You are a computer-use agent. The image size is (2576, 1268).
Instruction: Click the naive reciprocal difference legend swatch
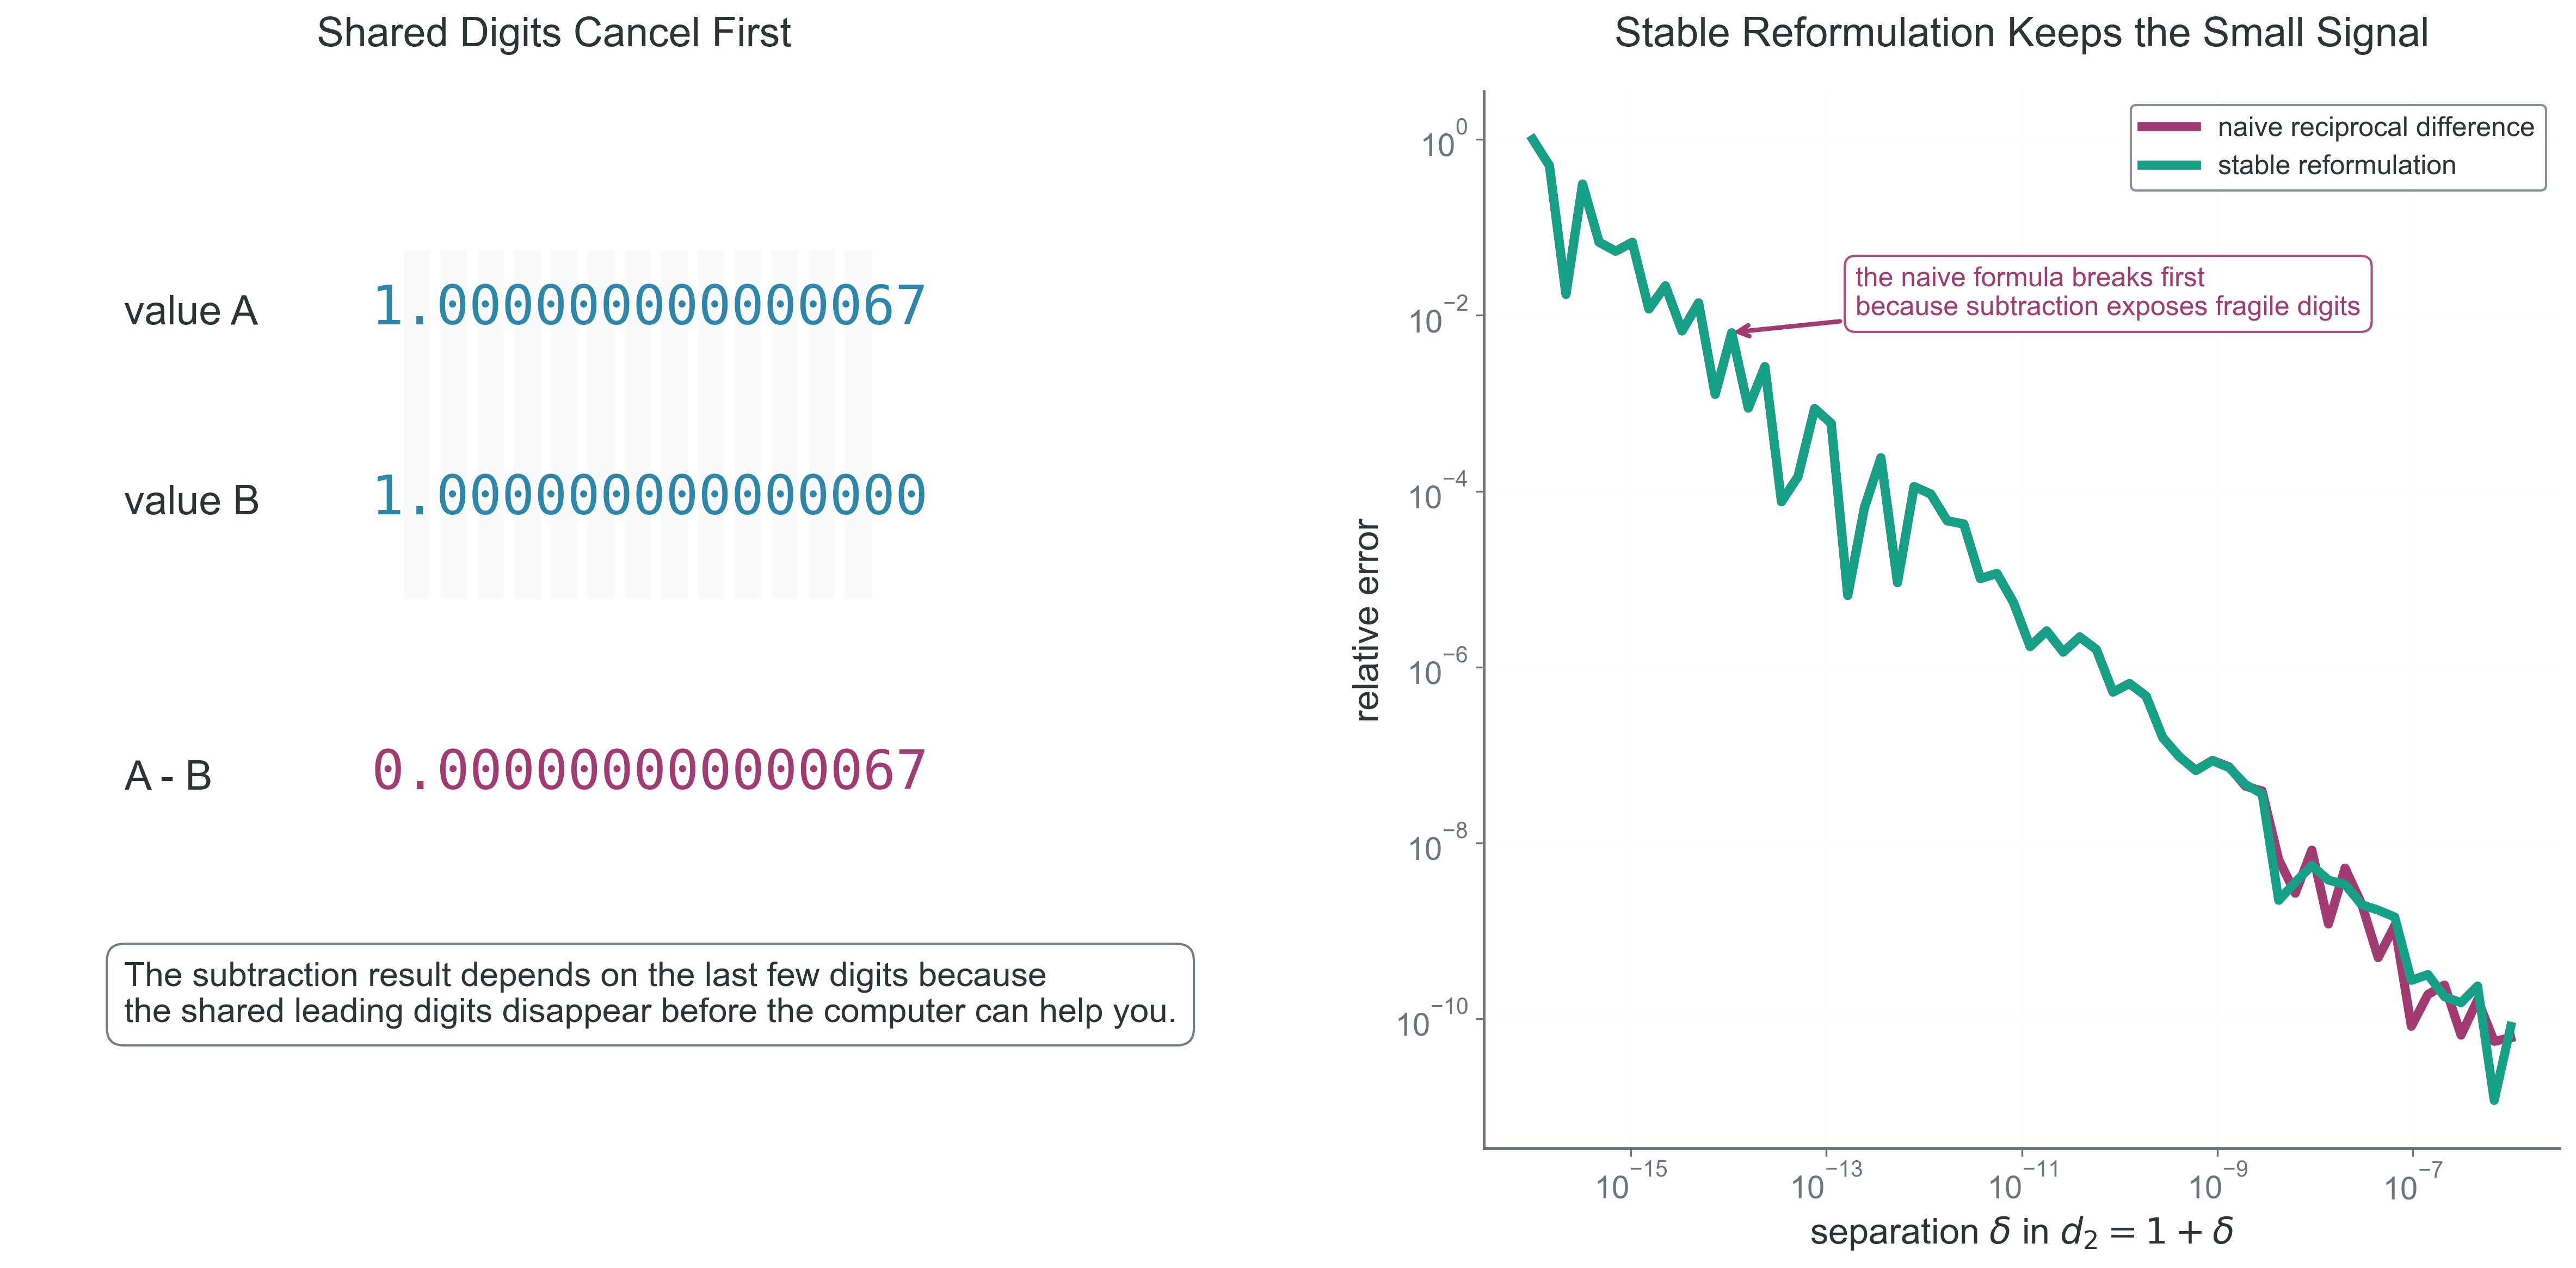2168,127
